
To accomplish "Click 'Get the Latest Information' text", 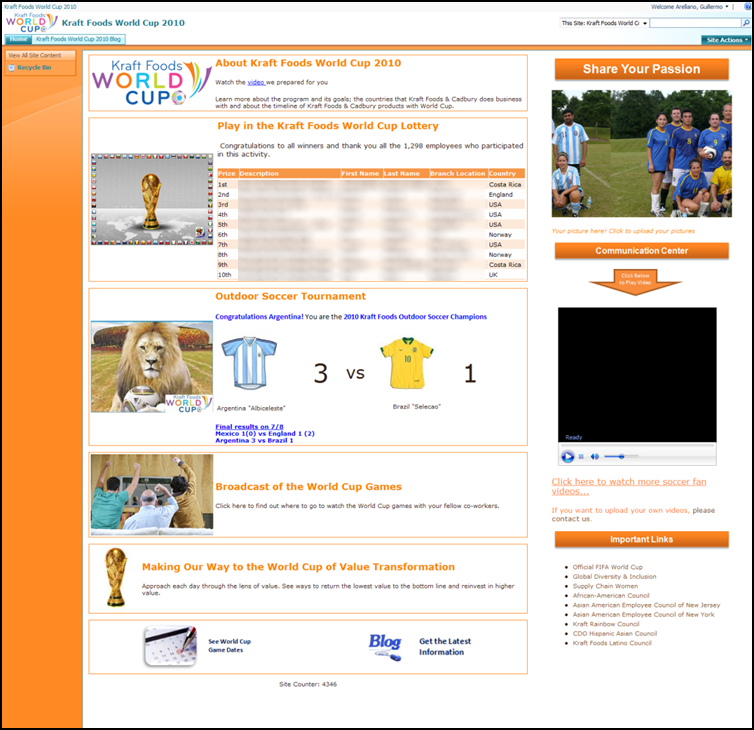I will pos(445,647).
